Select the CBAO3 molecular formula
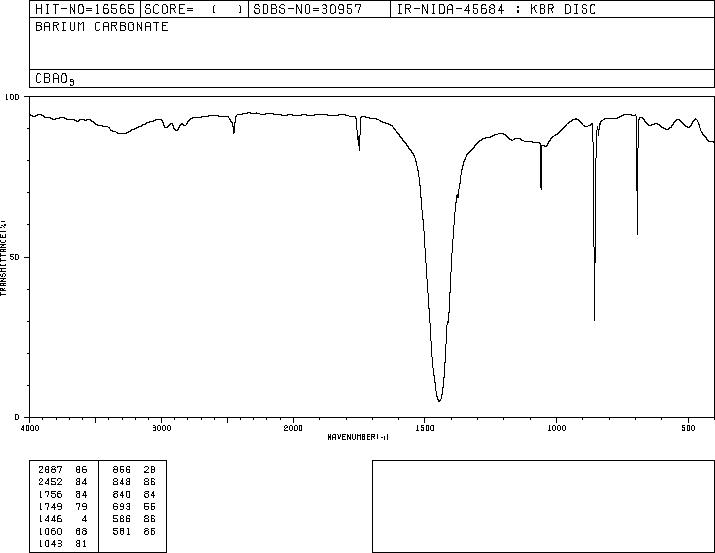The height and width of the screenshot is (553, 715). coord(55,79)
